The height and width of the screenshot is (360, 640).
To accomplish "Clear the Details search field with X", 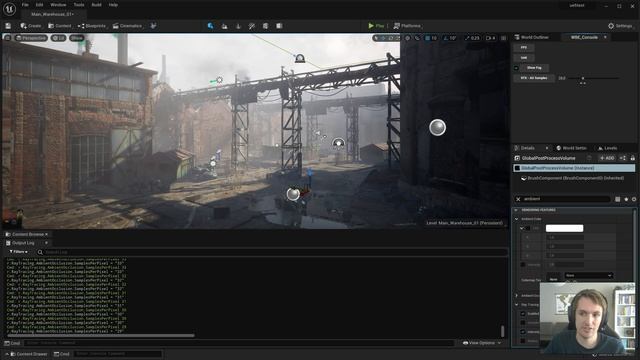I will [x=518, y=199].
